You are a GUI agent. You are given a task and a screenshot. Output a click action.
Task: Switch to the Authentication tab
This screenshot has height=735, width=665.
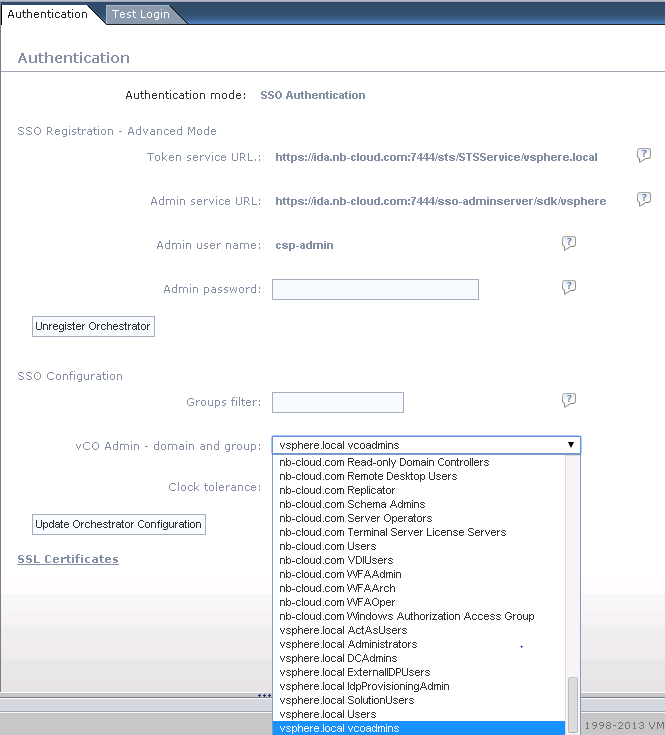[x=47, y=14]
